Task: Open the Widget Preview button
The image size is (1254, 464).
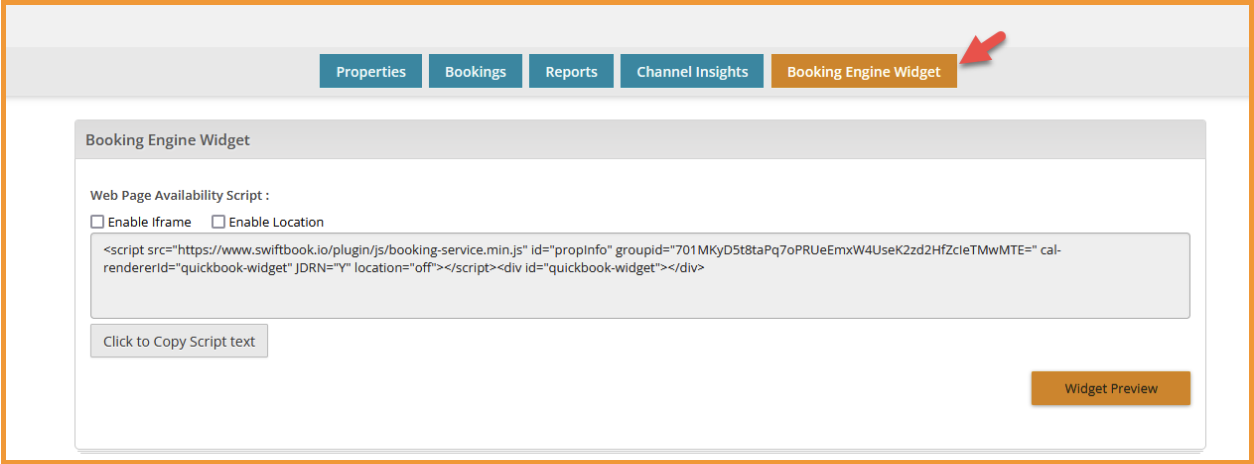Action: click(1110, 388)
